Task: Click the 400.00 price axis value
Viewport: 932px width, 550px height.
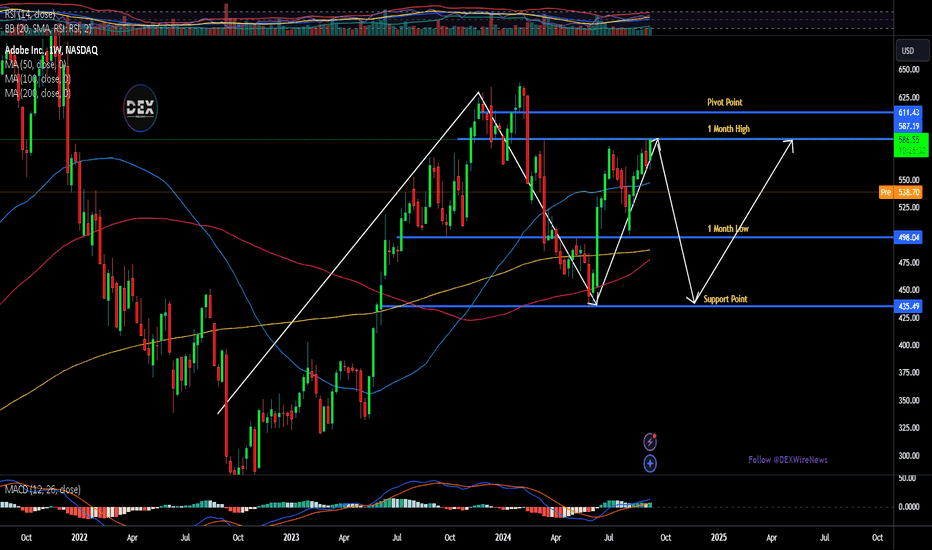Action: click(x=909, y=345)
